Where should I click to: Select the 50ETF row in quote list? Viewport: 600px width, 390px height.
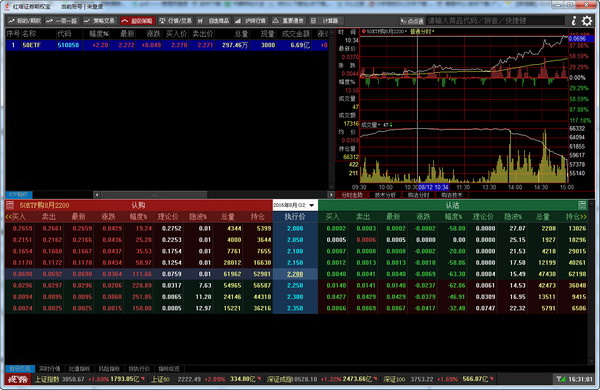click(167, 45)
